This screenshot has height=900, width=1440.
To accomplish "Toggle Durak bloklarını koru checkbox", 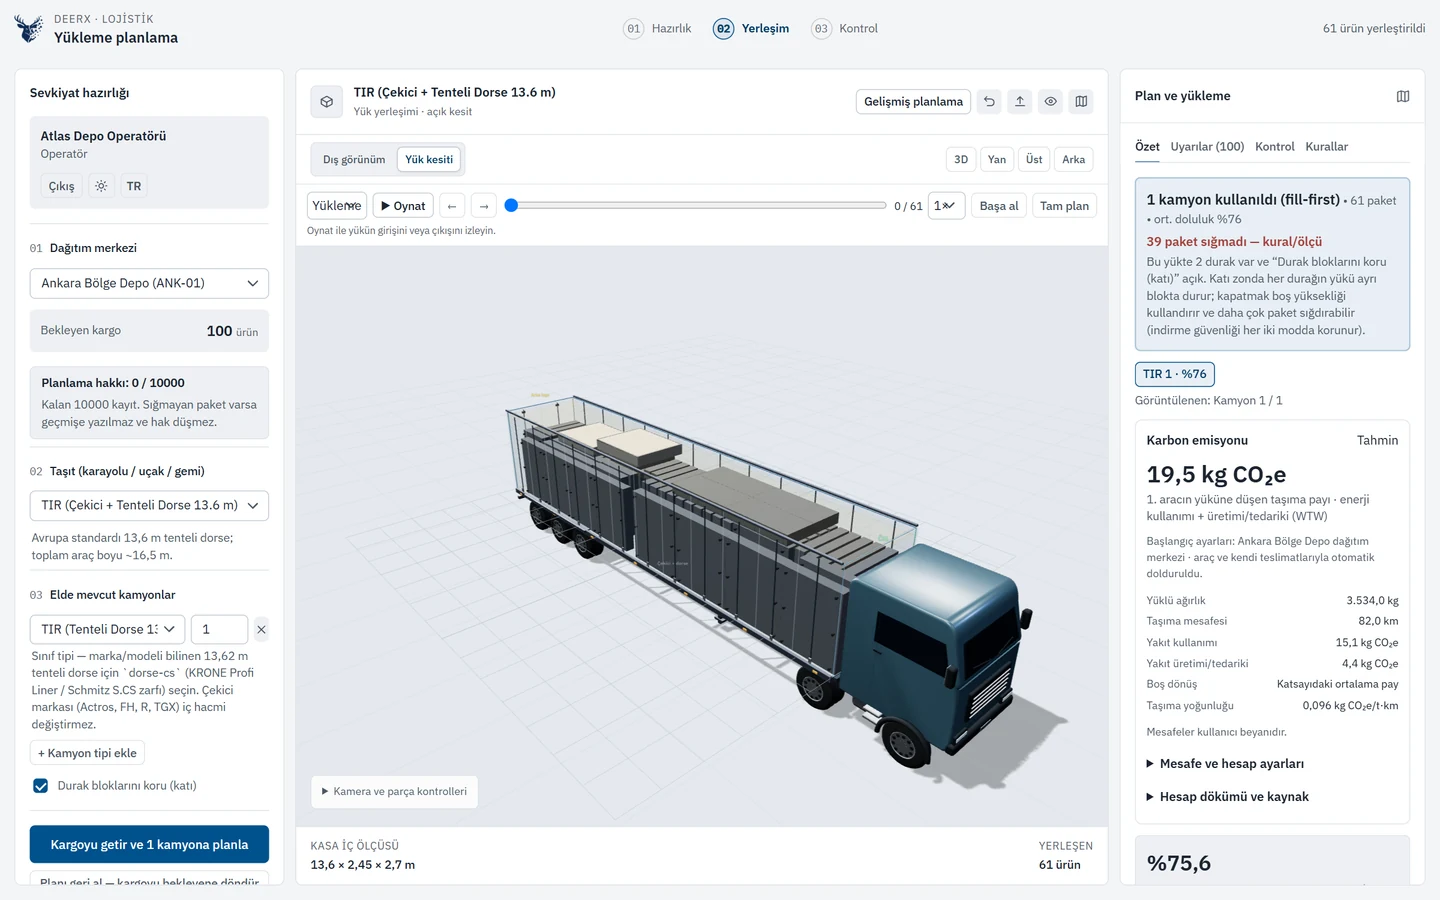I will (41, 786).
